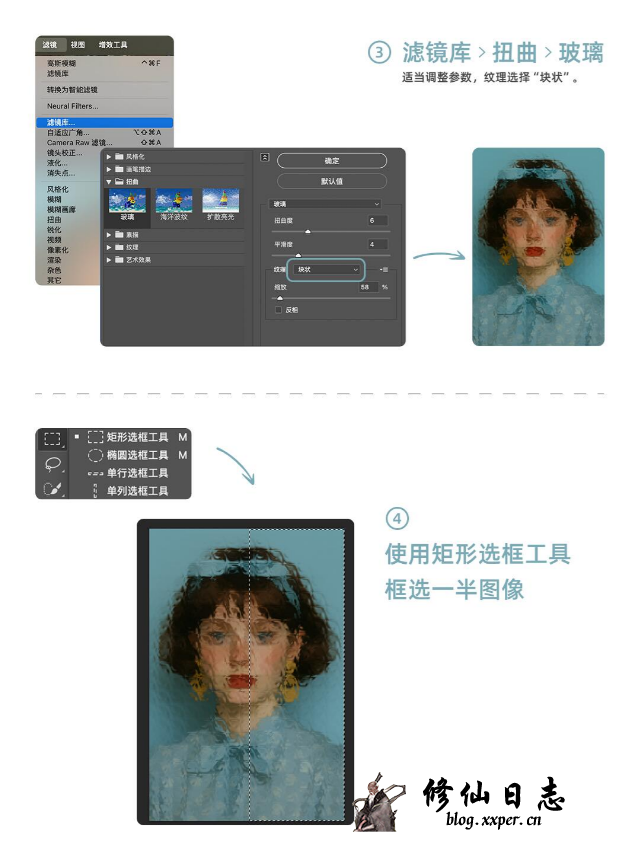
Task: Click the texture load menu icon
Action: pos(384,270)
